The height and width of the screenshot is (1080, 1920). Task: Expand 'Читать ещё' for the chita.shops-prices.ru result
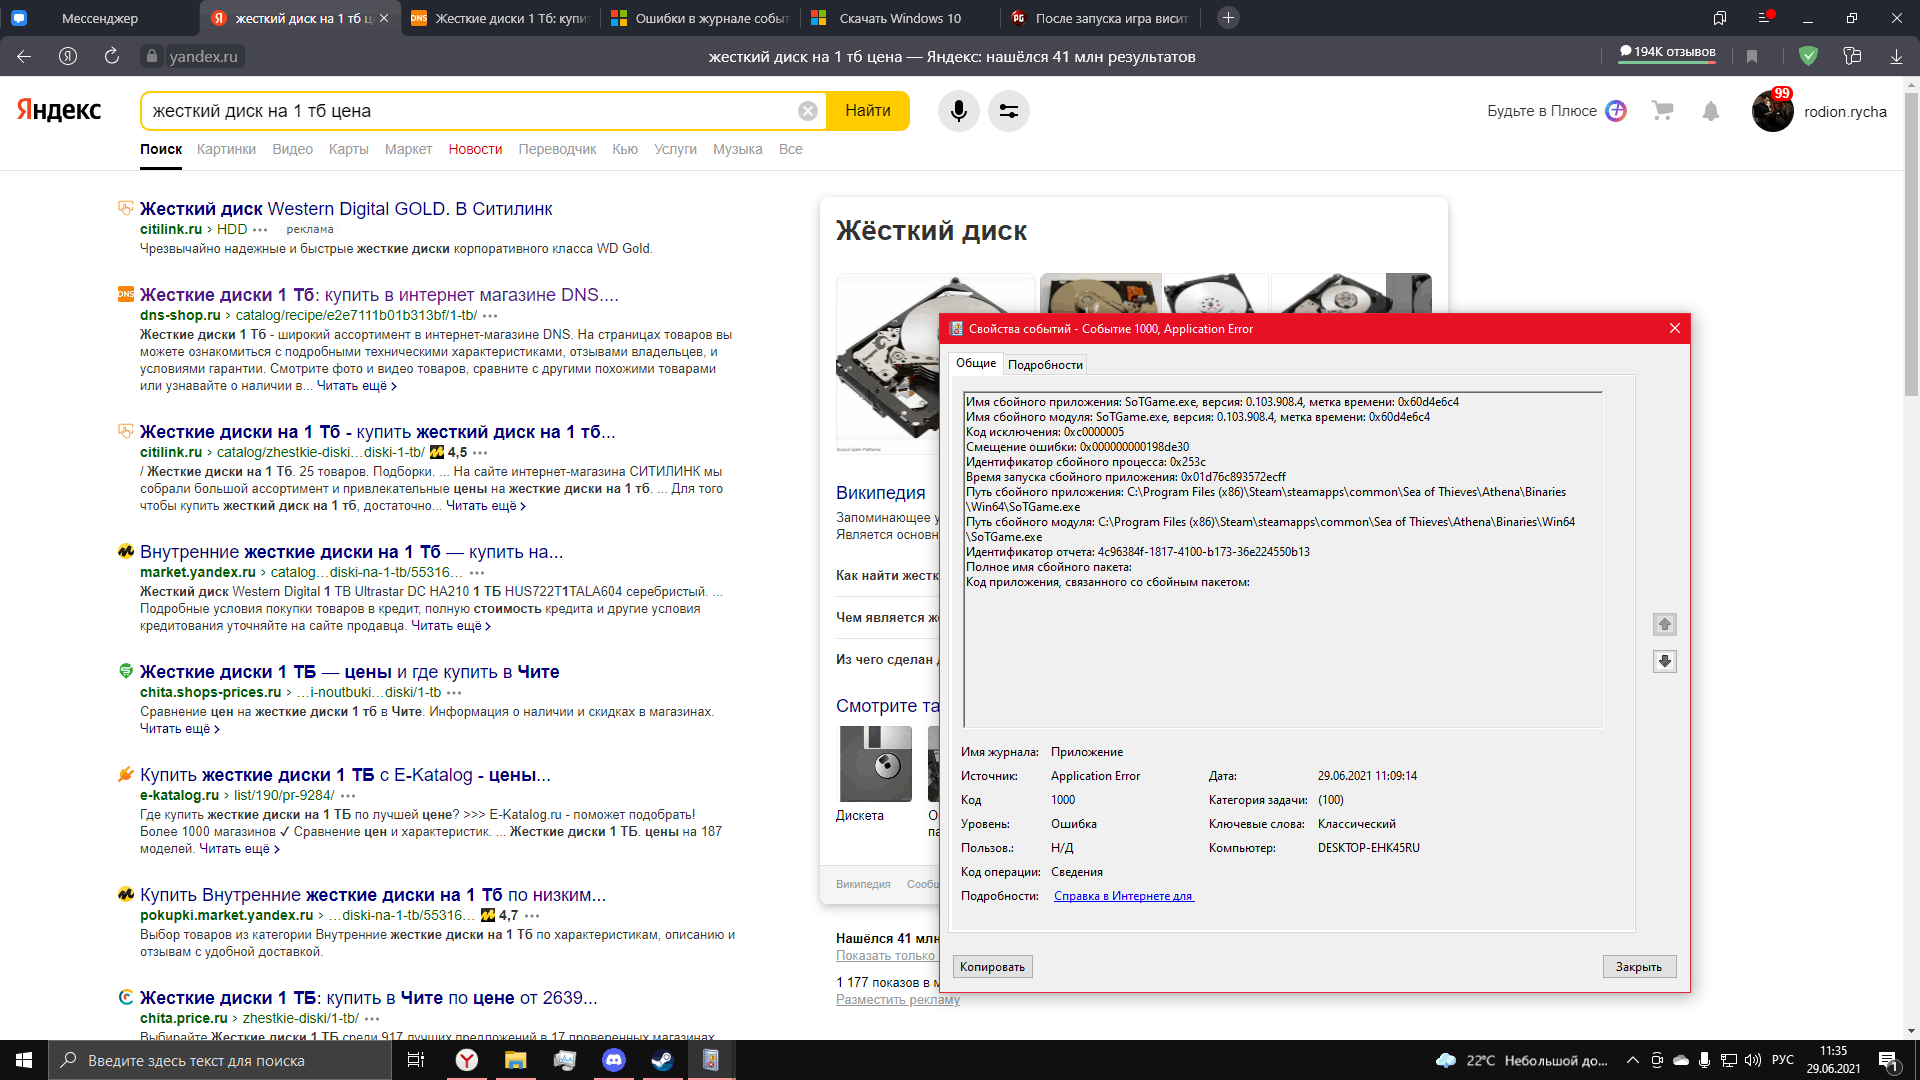click(x=180, y=729)
